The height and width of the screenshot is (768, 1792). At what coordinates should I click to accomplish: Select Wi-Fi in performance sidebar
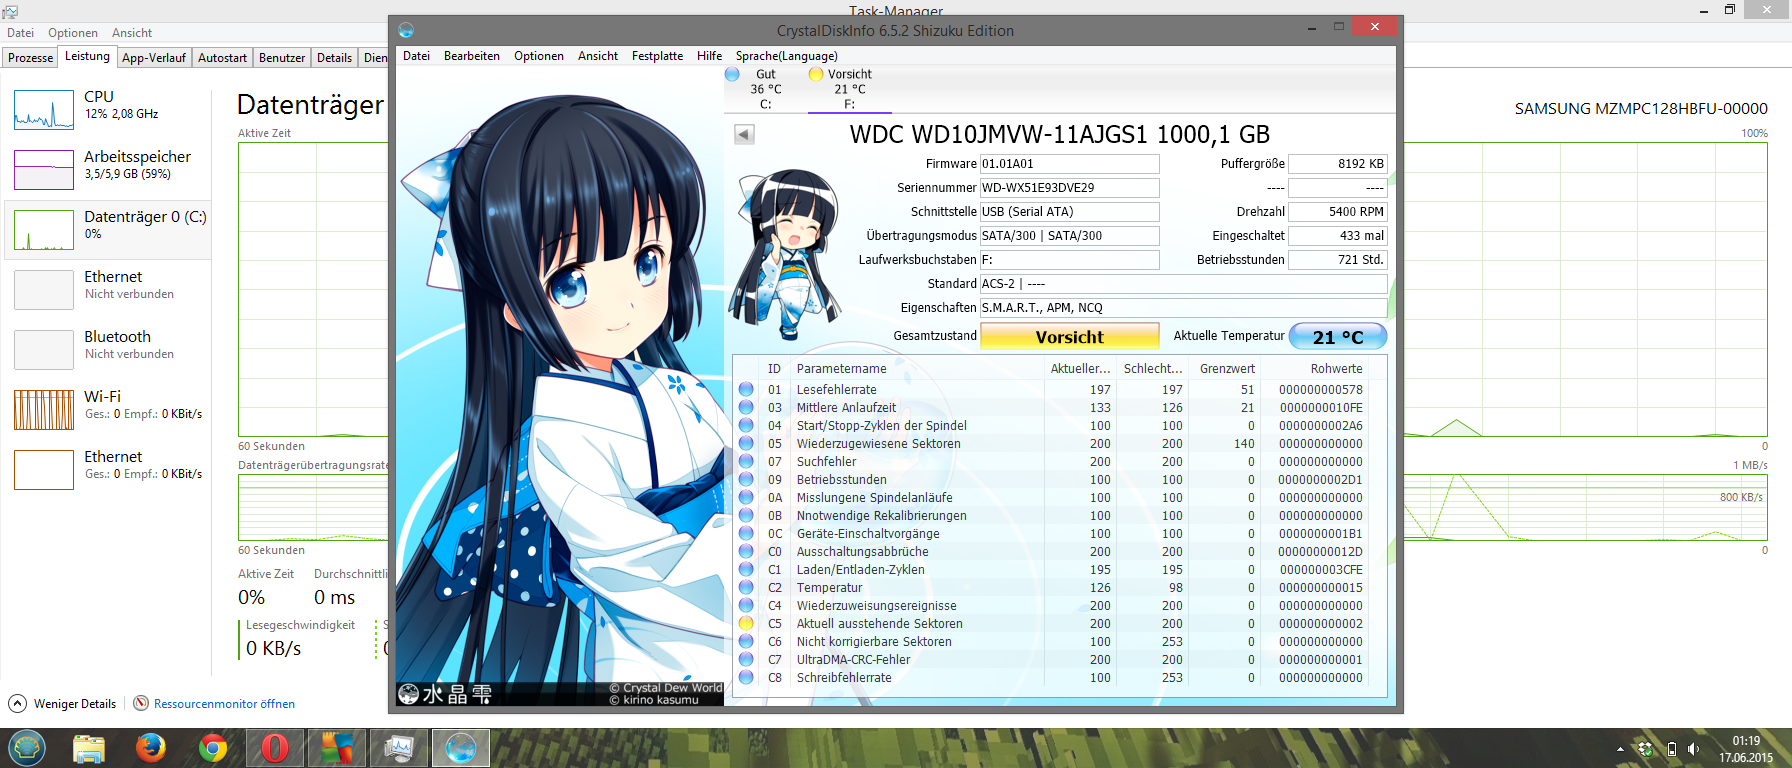click(108, 410)
